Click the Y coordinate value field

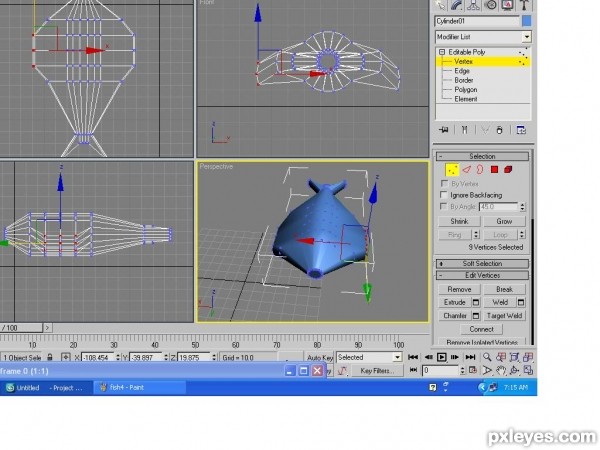(147, 357)
